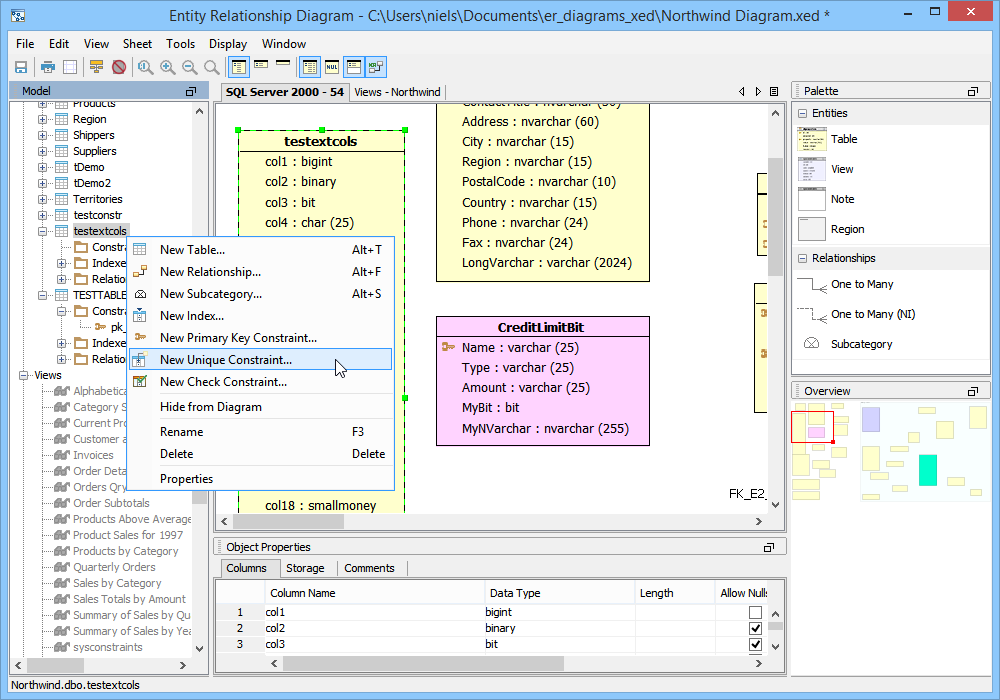Screen dimensions: 1000x700
Task: Collapse the testextcols tree node
Action: pyautogui.click(x=43, y=231)
